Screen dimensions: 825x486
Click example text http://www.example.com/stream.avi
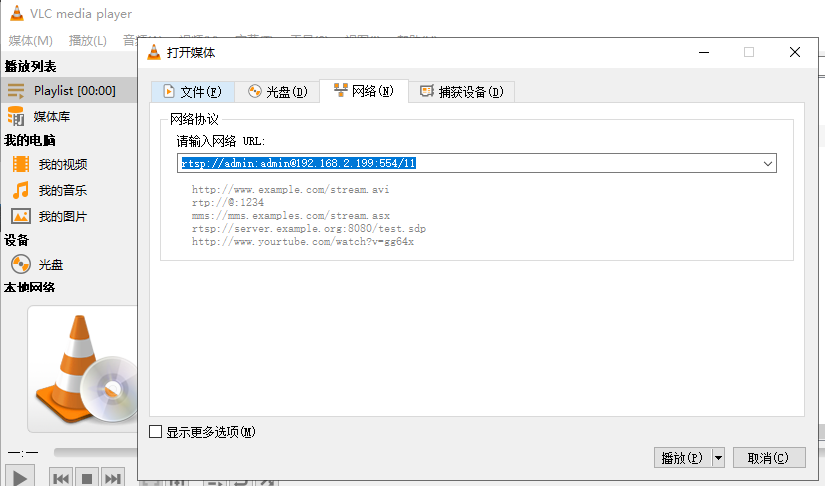point(290,189)
